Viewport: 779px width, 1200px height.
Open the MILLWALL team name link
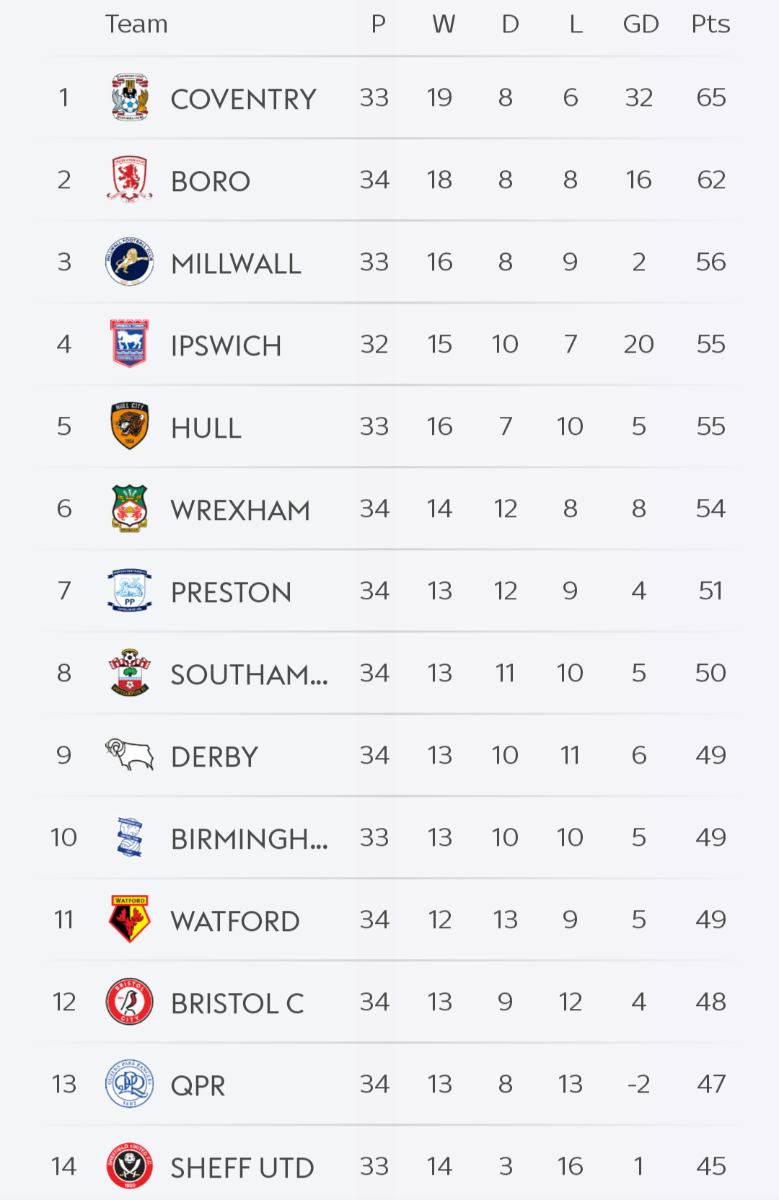236,263
